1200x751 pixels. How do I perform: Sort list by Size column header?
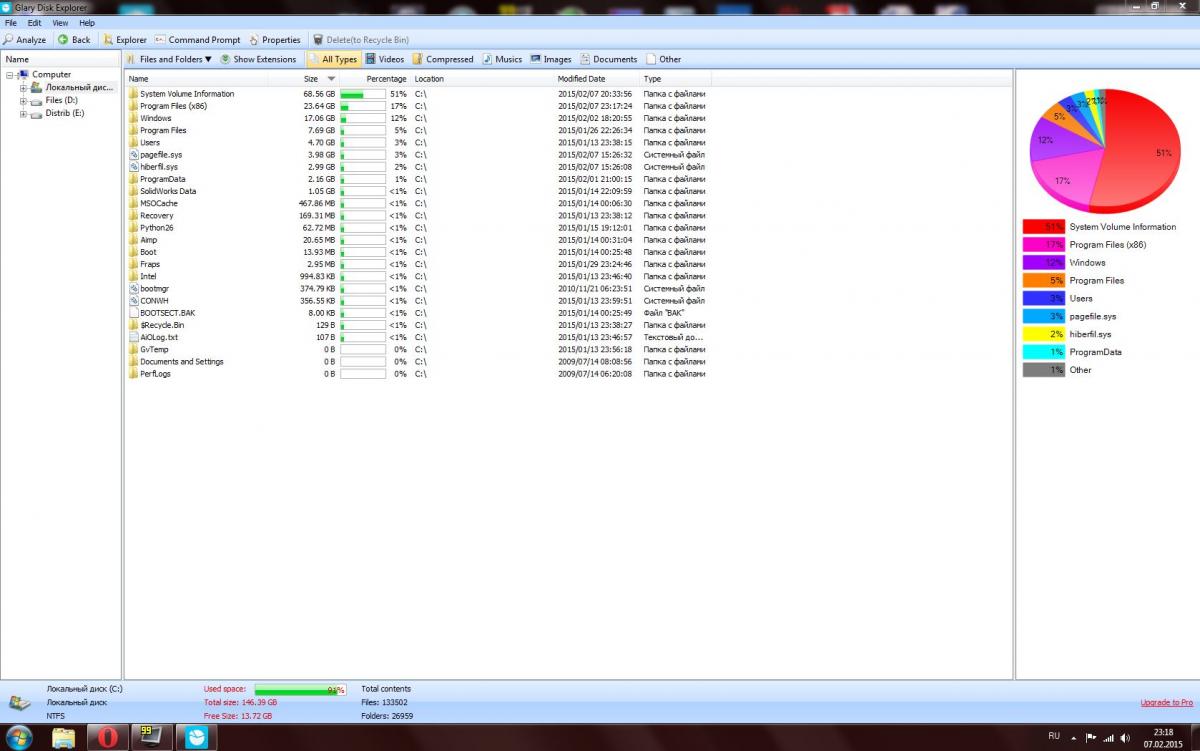(311, 79)
